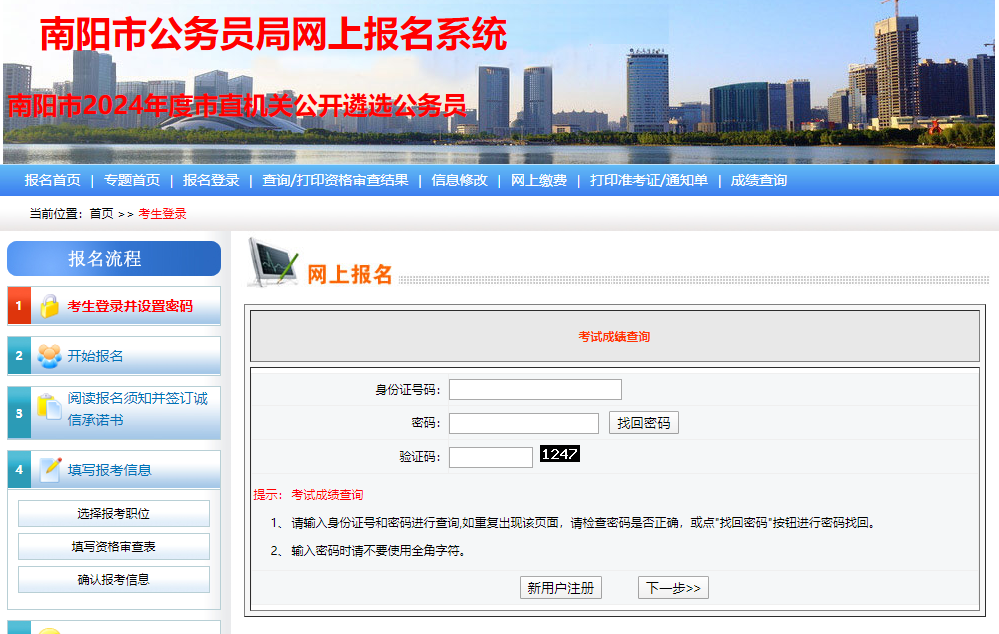This screenshot has height=634, width=999.
Task: Click the 新用户注册 button
Action: click(561, 588)
